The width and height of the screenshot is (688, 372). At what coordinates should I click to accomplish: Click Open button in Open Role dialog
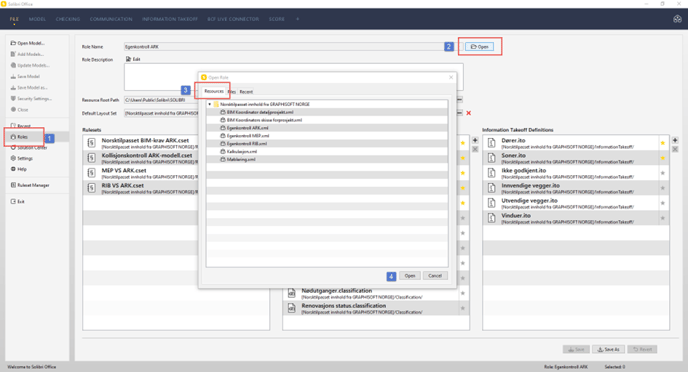[x=410, y=275]
